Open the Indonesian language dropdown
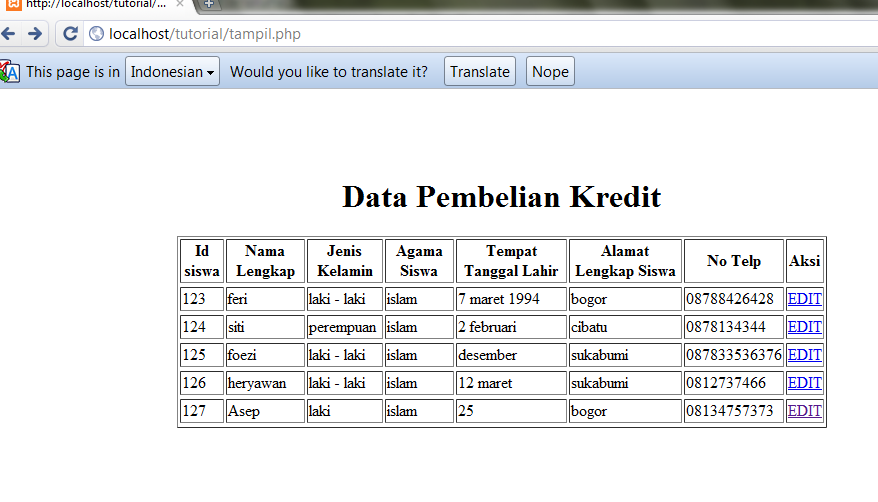878x502 pixels. (x=172, y=72)
